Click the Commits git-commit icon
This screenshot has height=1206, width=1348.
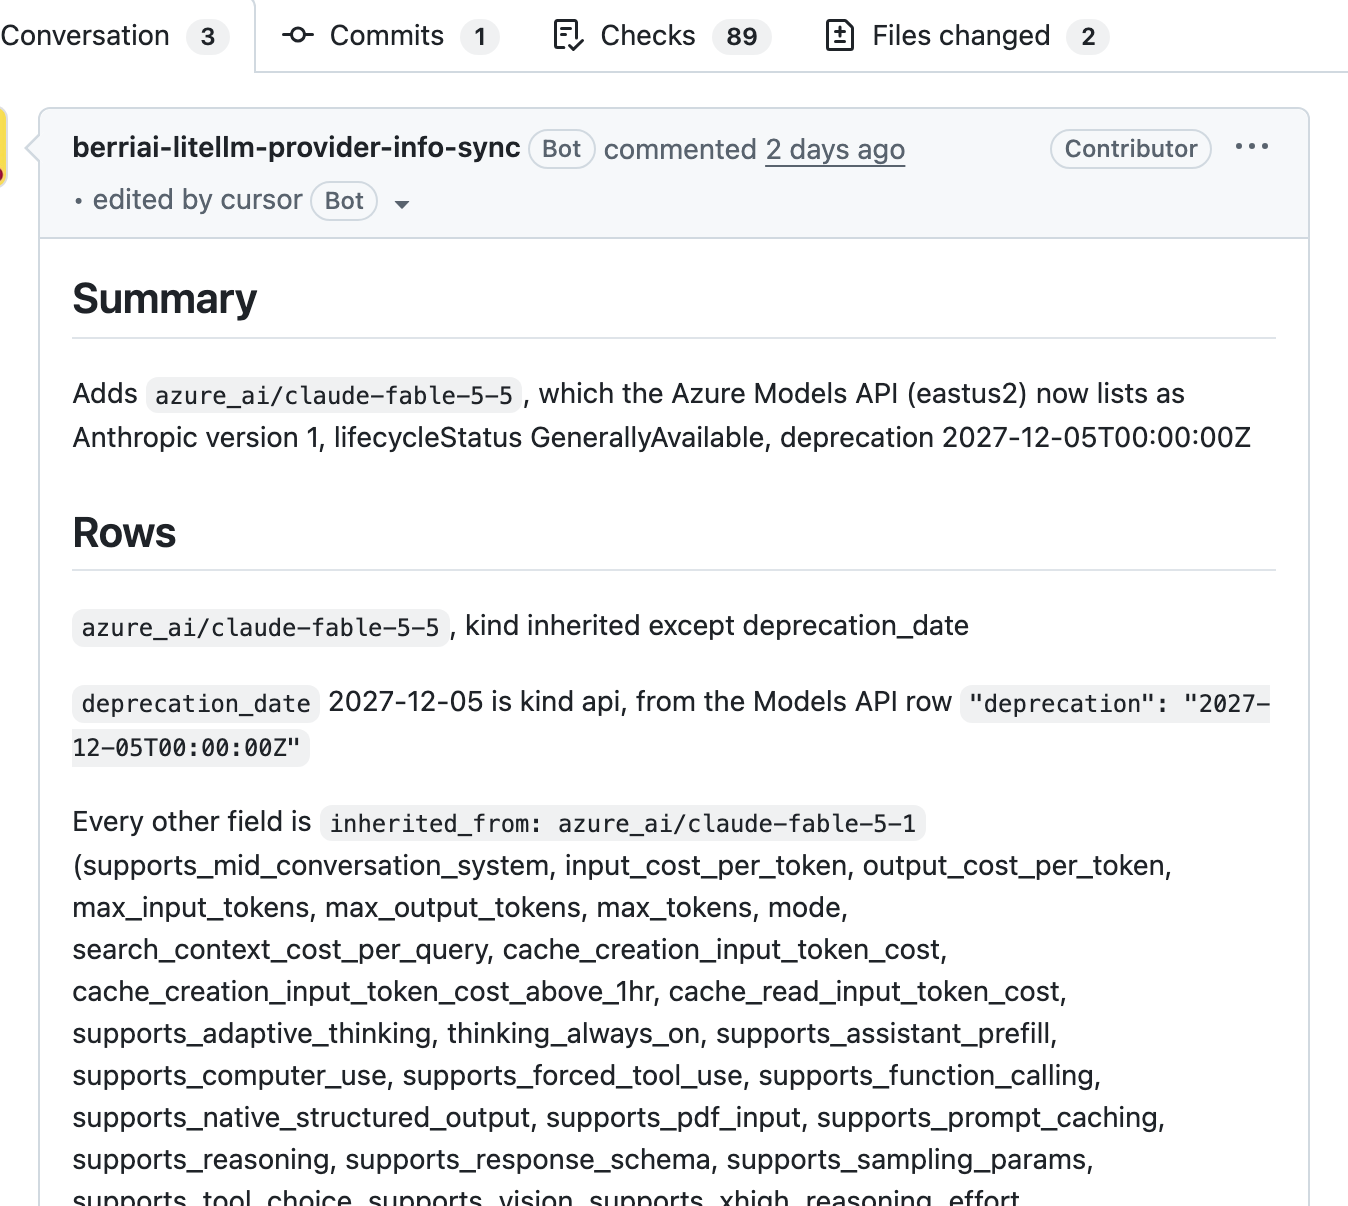coord(298,36)
